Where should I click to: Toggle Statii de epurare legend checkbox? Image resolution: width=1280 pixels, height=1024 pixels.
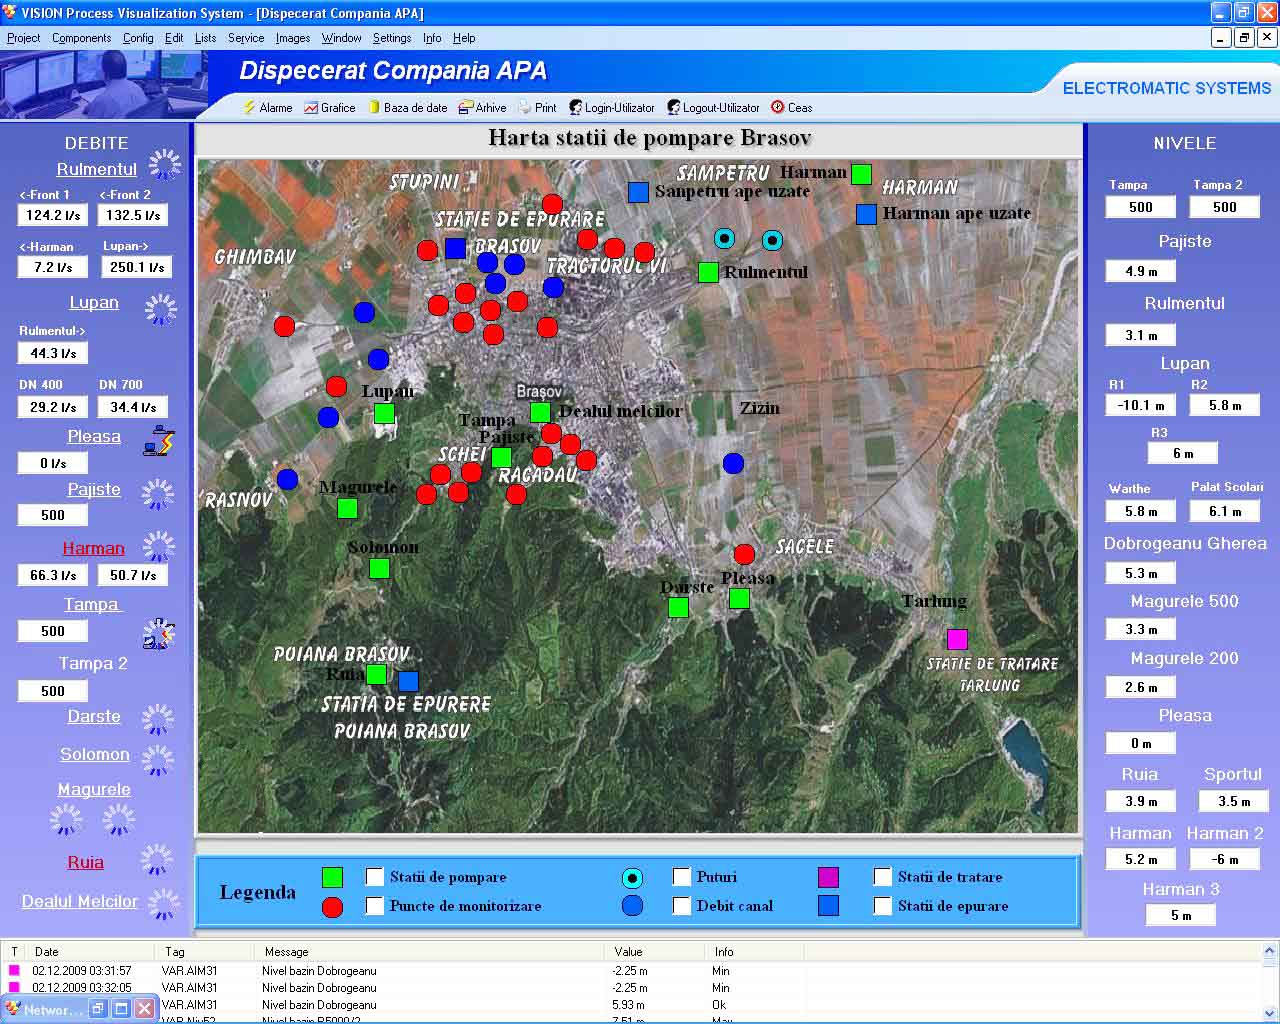(883, 906)
